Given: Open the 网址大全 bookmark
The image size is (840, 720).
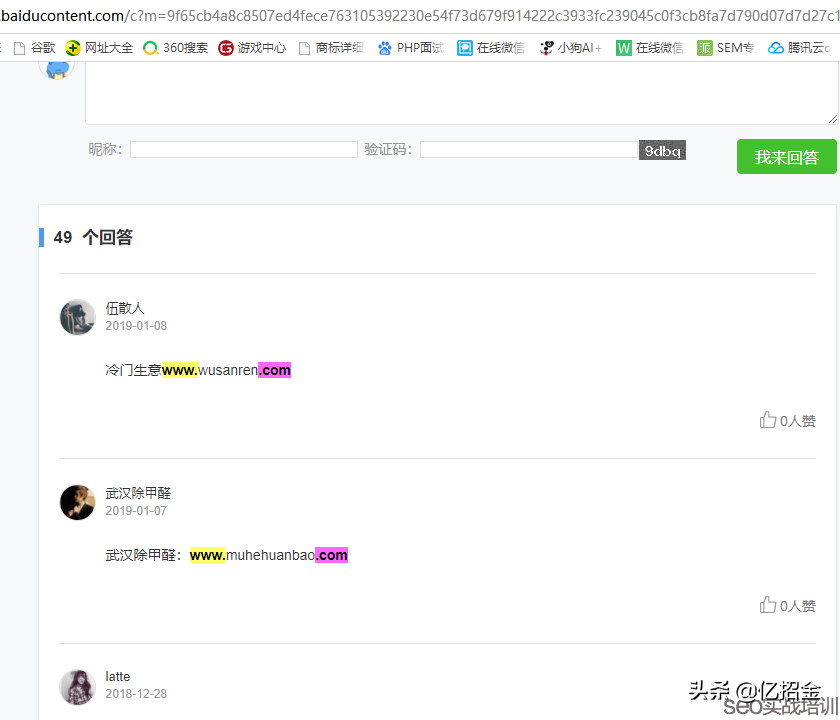Looking at the screenshot, I should click(x=99, y=48).
